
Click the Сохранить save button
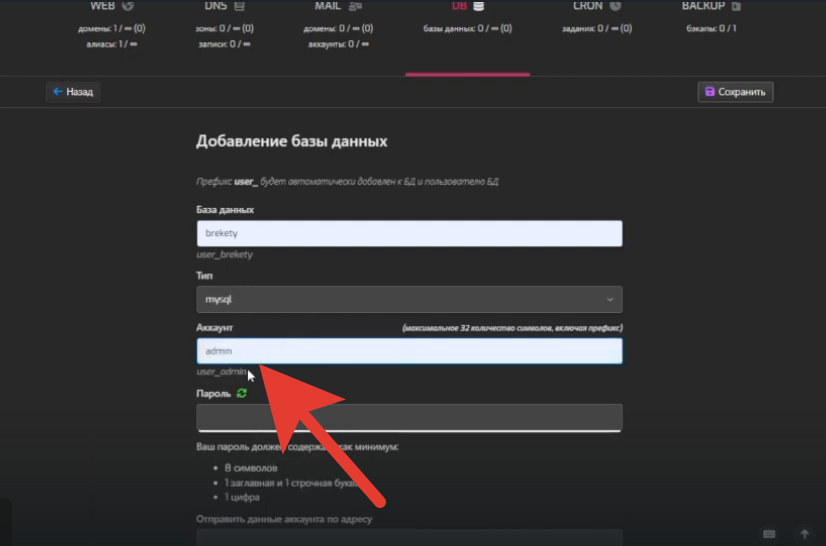coord(735,92)
